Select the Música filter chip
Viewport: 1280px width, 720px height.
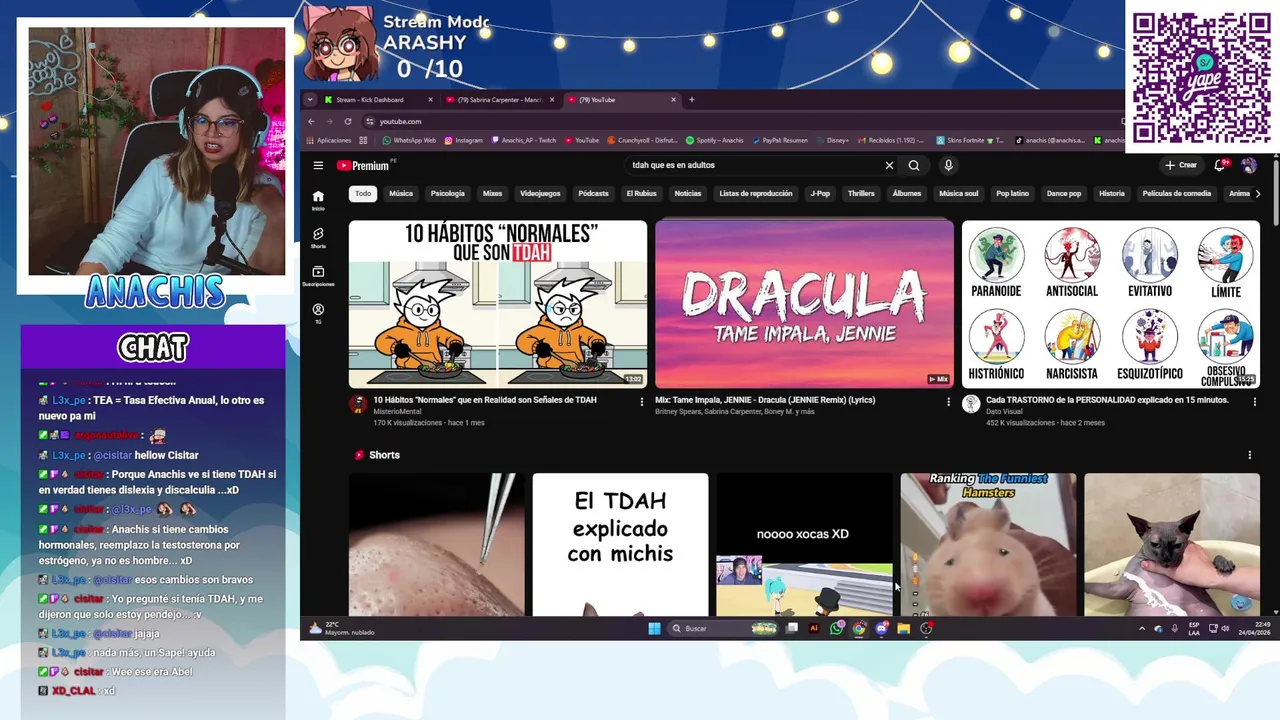(x=401, y=194)
